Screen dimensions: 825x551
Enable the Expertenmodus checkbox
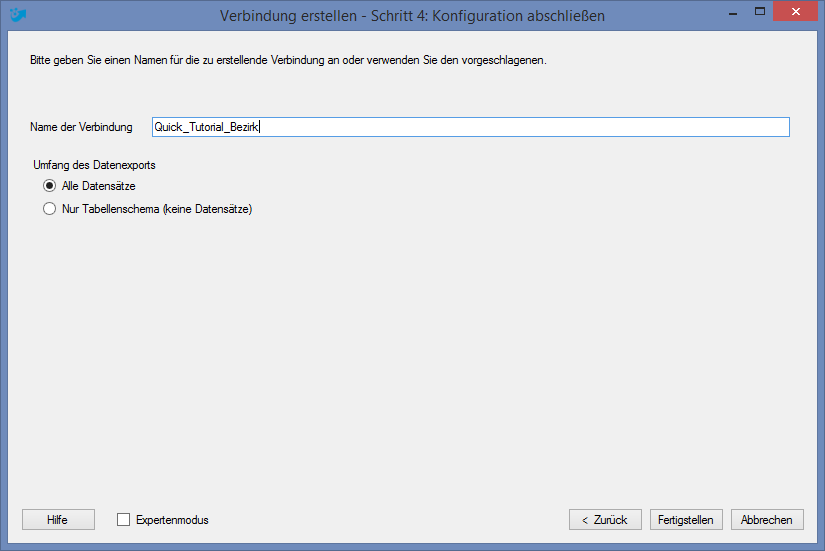pos(124,520)
